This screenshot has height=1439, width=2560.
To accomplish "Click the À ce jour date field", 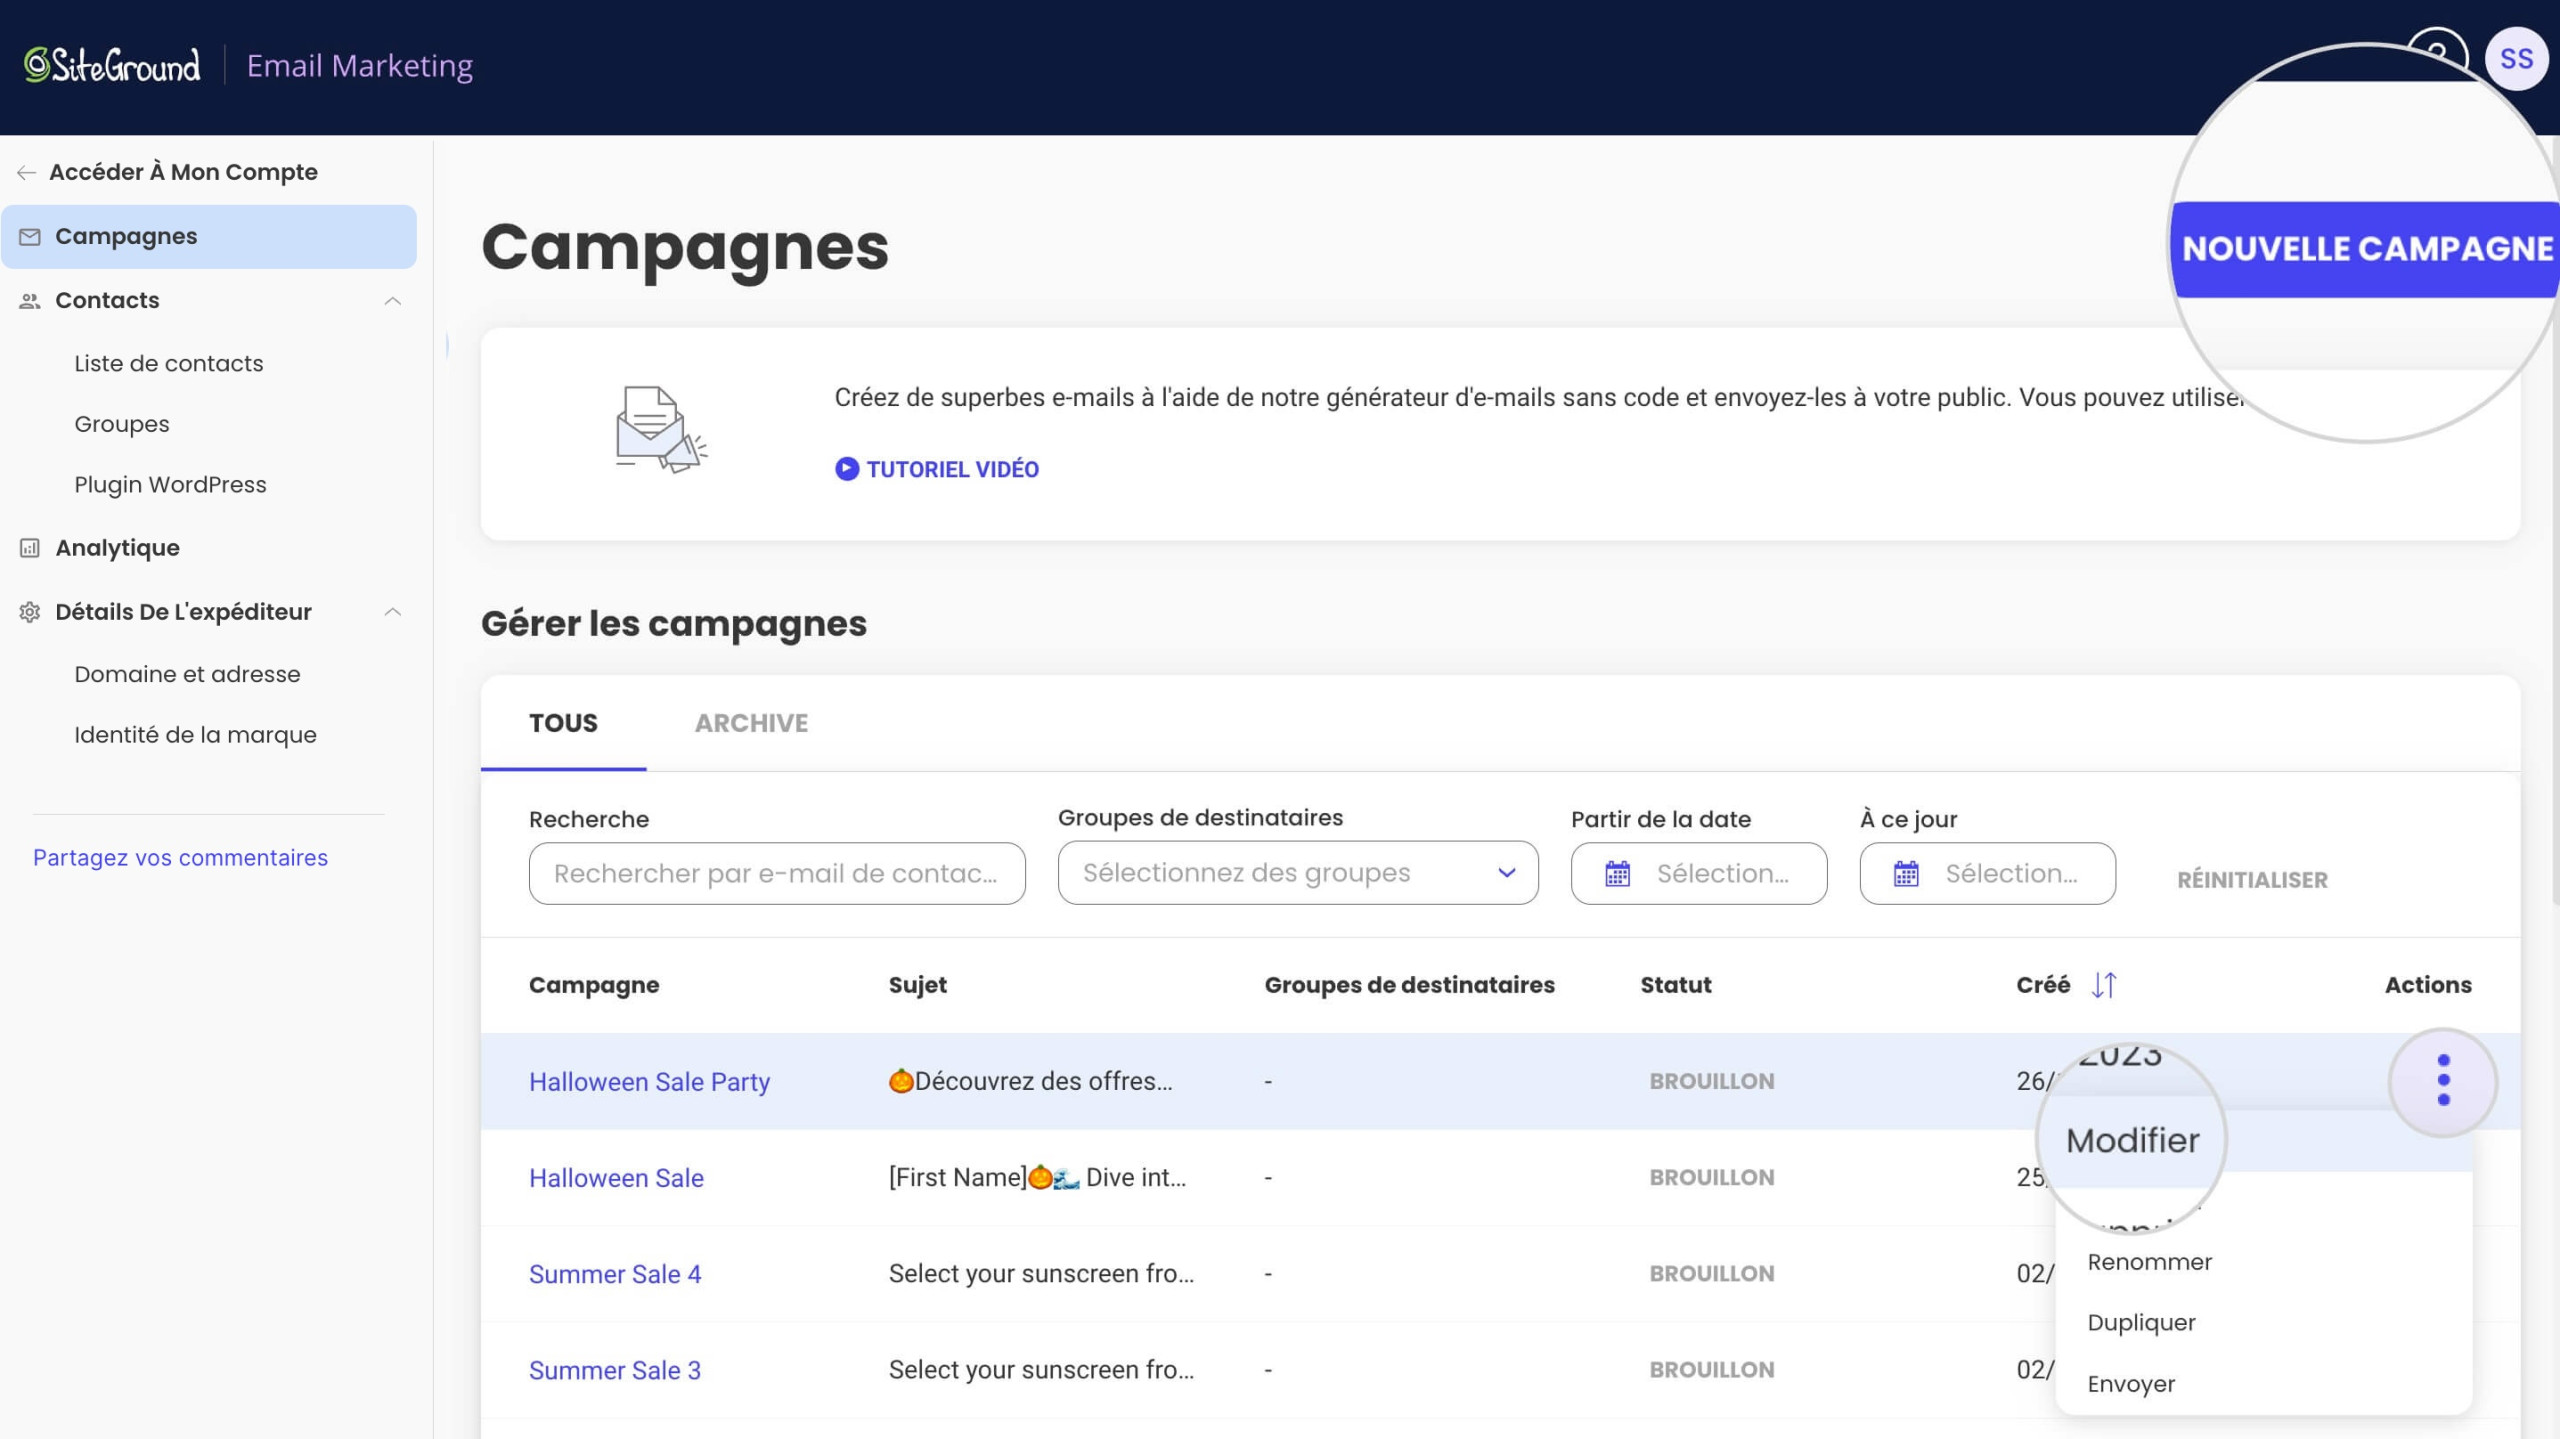I will [1987, 874].
